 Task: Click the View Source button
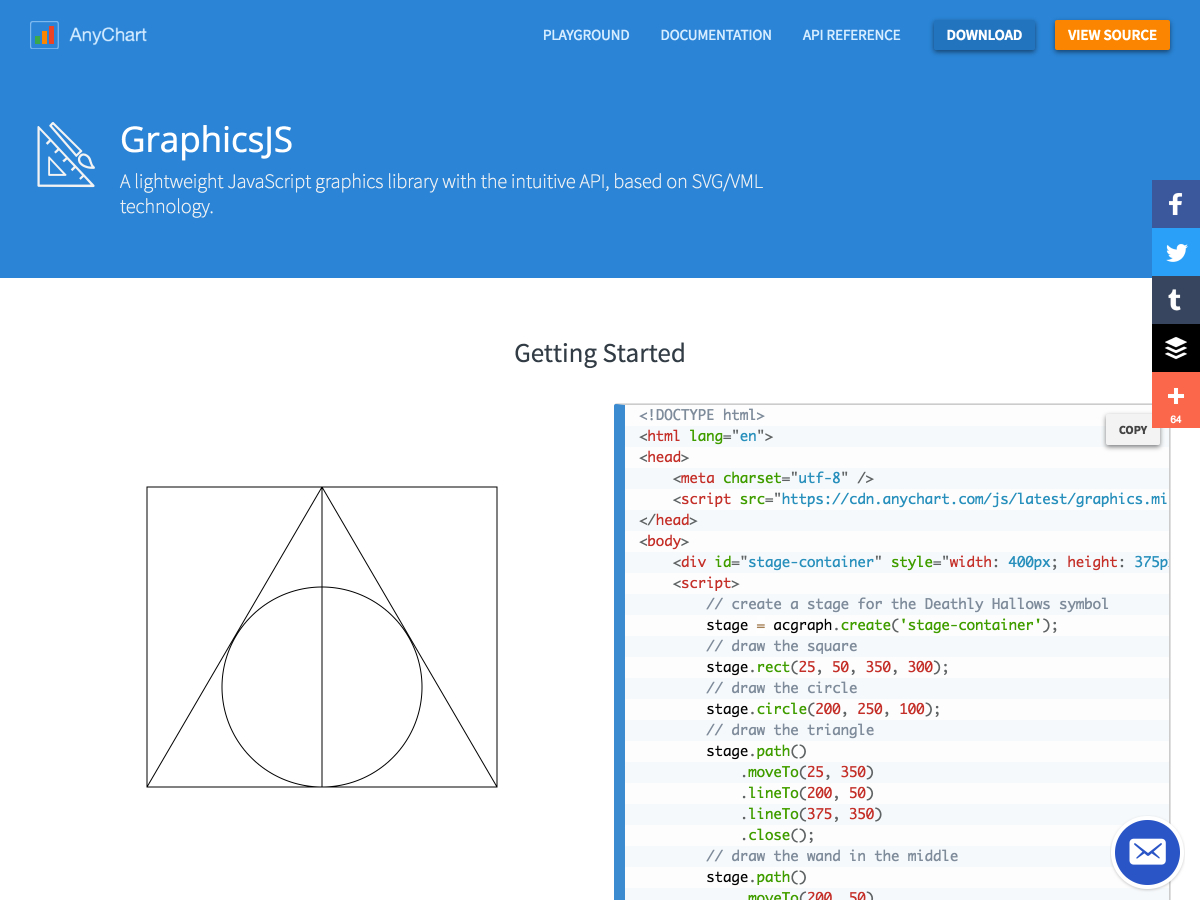1112,35
